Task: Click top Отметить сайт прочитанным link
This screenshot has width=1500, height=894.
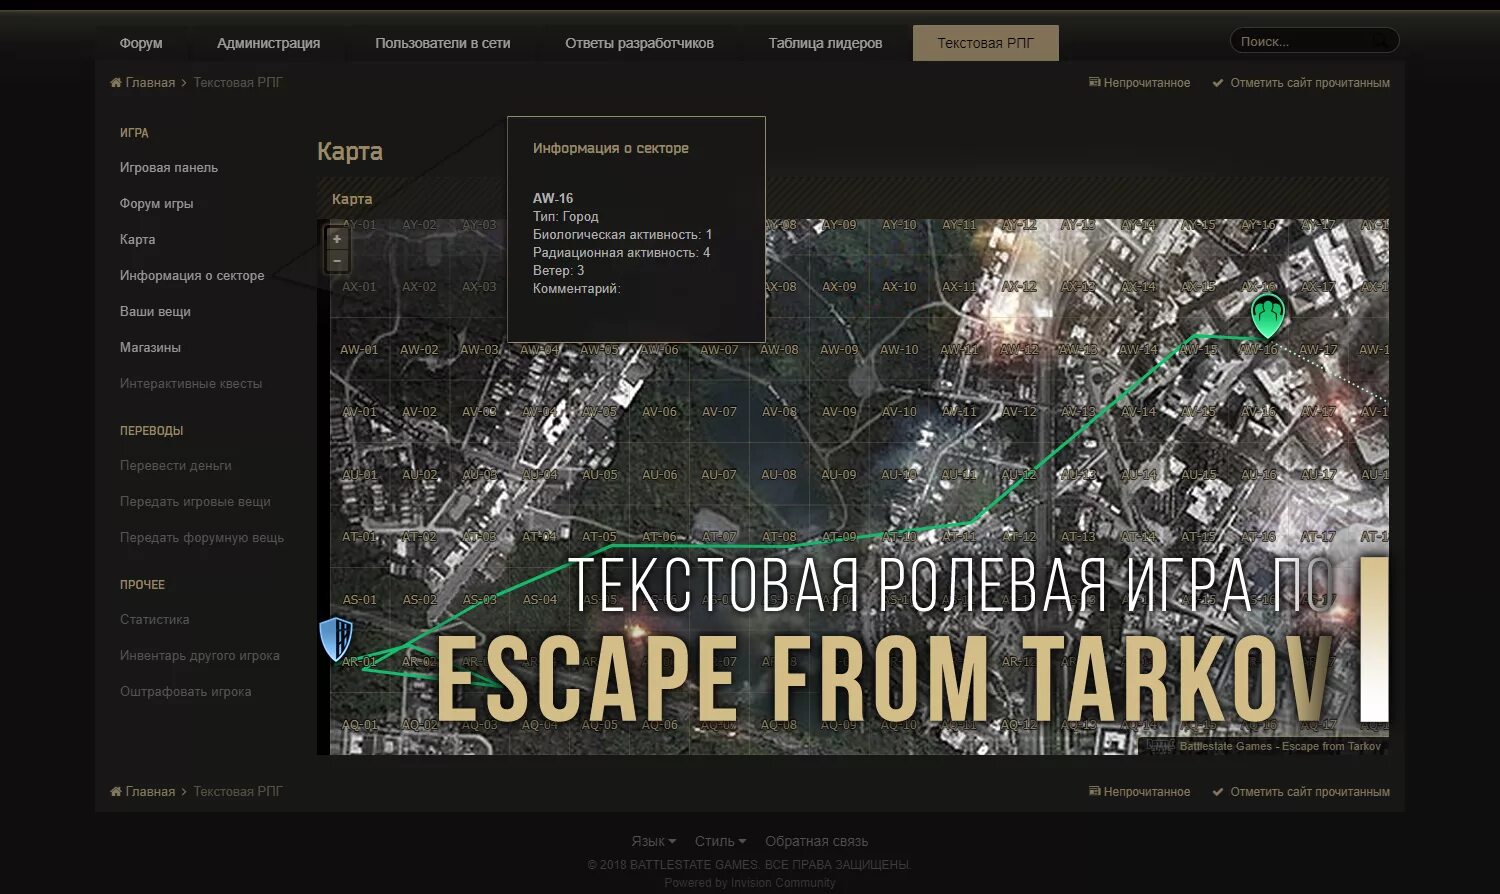Action: pos(1310,83)
